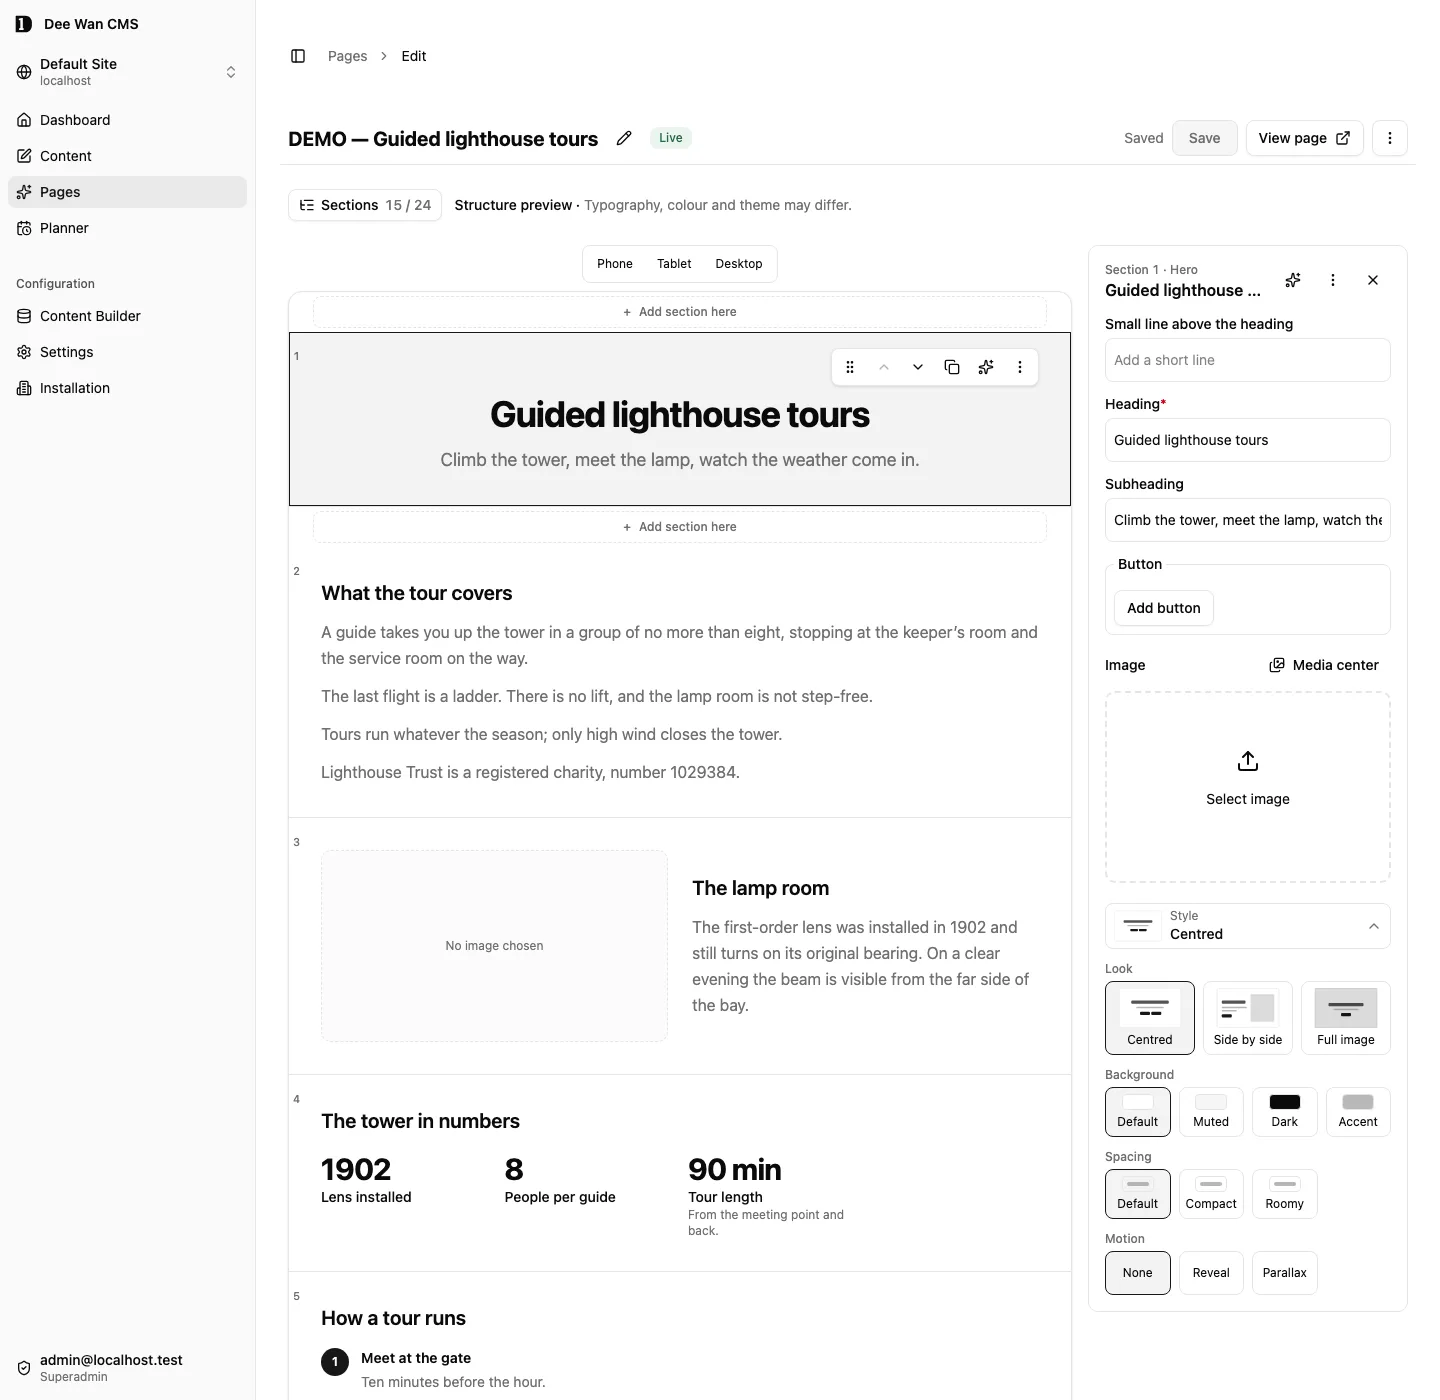The image size is (1440, 1400).
Task: Select the Full image look
Action: pos(1346,1018)
